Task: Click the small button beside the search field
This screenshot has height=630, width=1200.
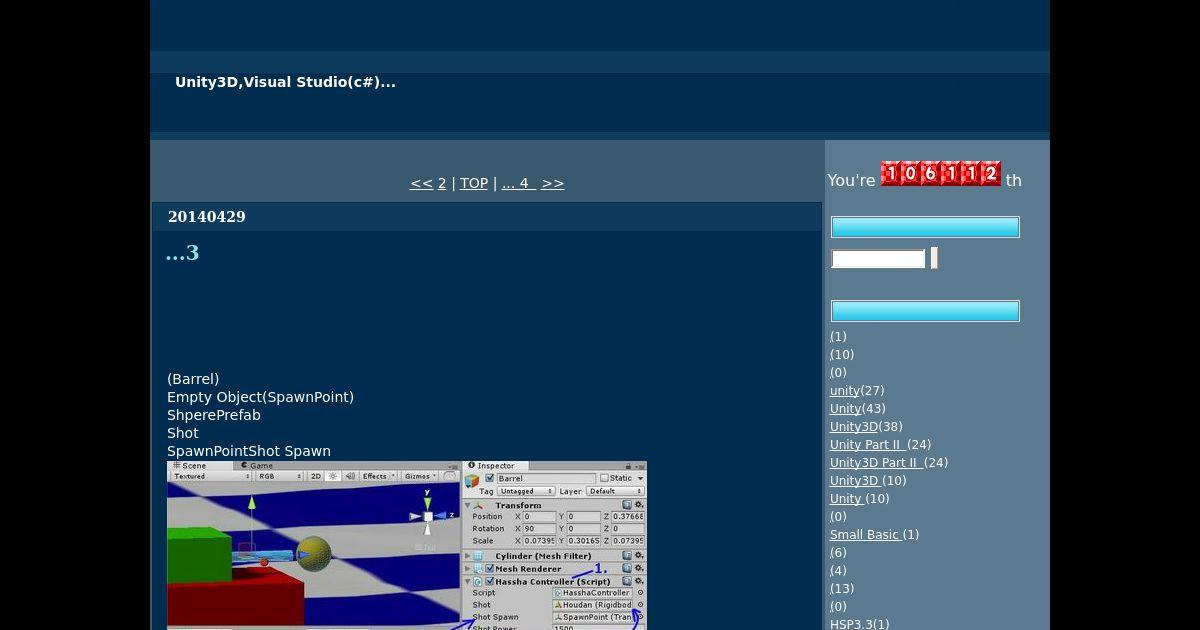Action: (934, 258)
